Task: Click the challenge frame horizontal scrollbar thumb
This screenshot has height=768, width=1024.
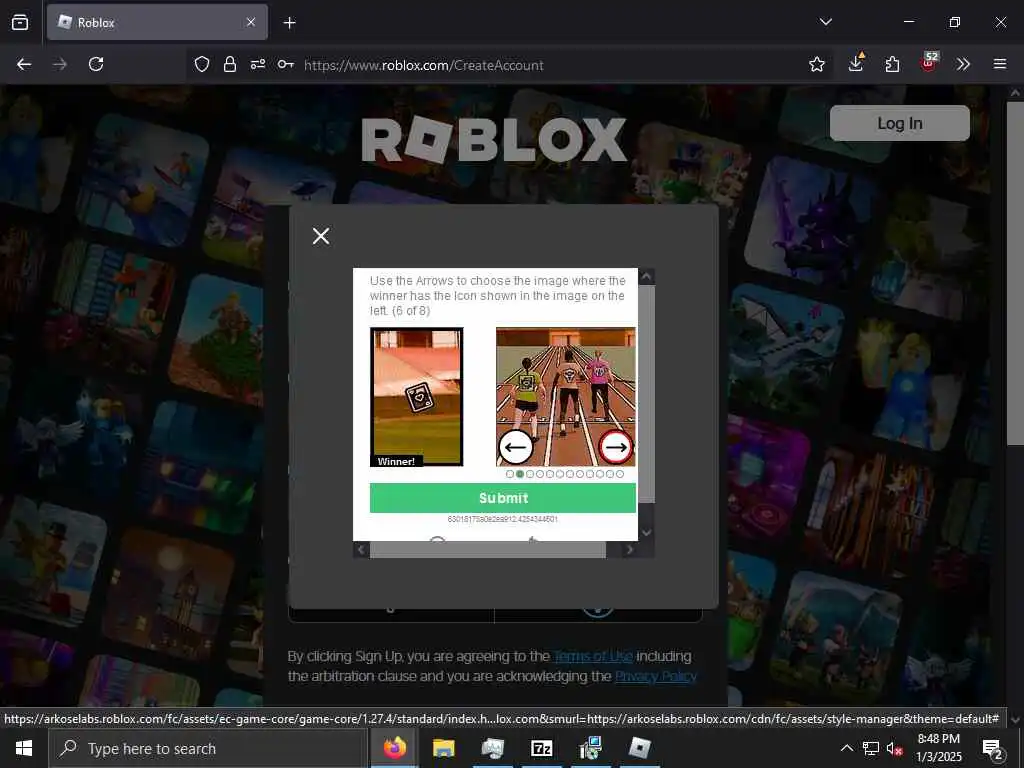Action: coord(488,550)
